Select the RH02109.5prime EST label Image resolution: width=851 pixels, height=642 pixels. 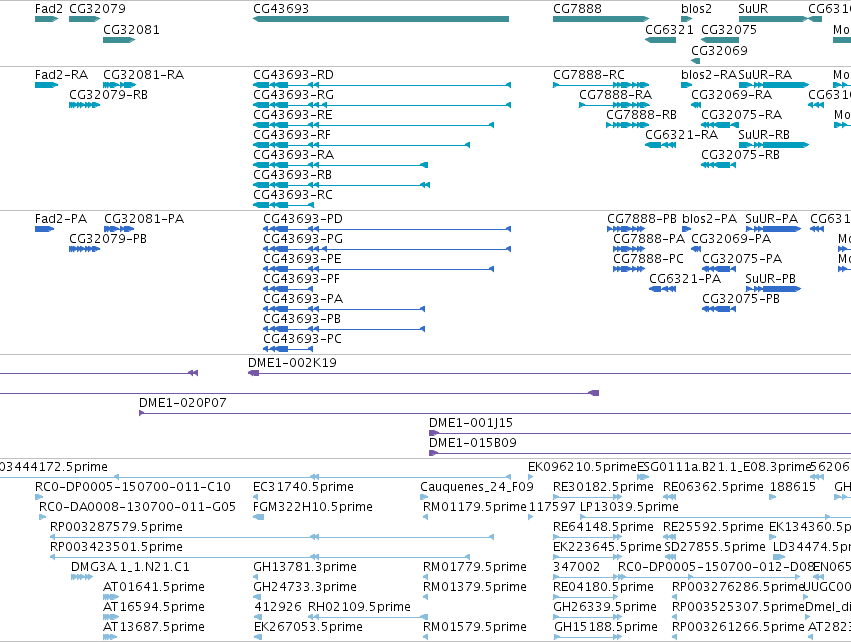(x=359, y=607)
